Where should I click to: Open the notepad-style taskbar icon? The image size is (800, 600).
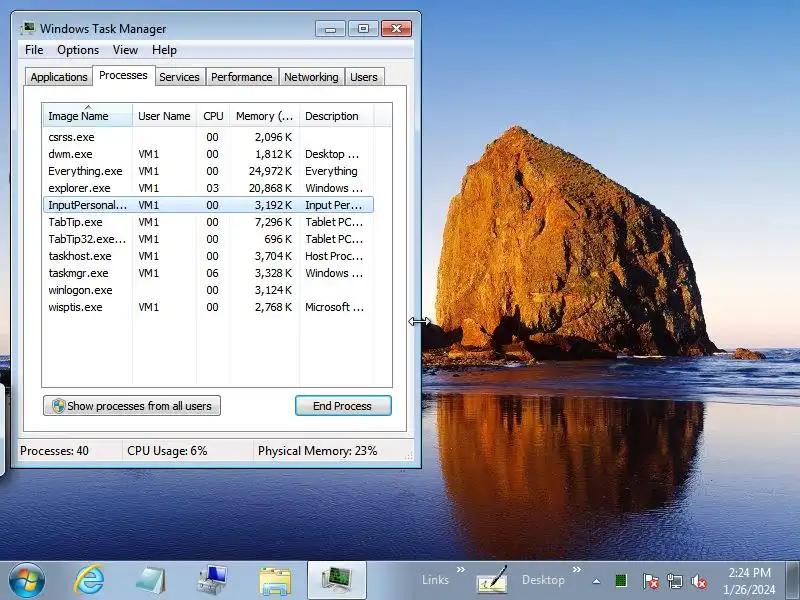coord(151,581)
